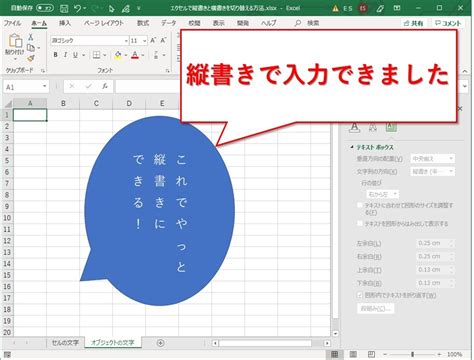The image size is (474, 360).
Task: Open the Insert (挿入) ribbon tab
Action: pos(65,23)
